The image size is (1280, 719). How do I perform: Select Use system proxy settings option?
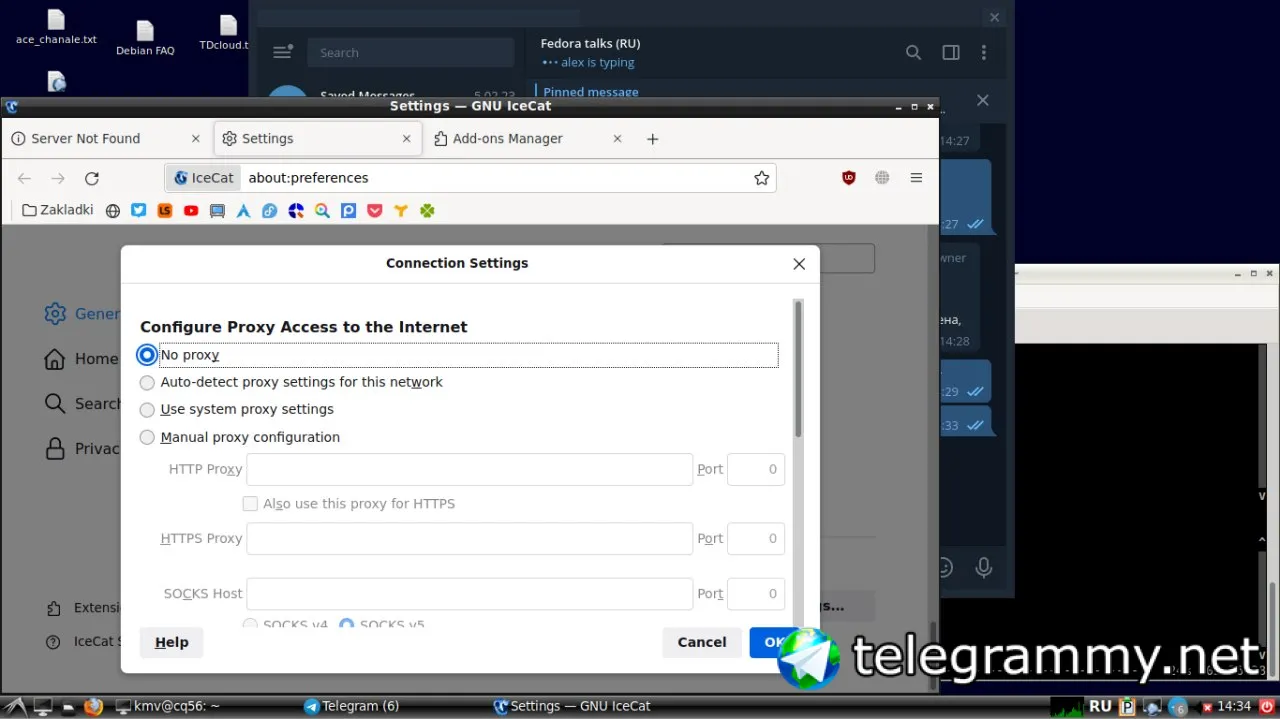[x=147, y=409]
